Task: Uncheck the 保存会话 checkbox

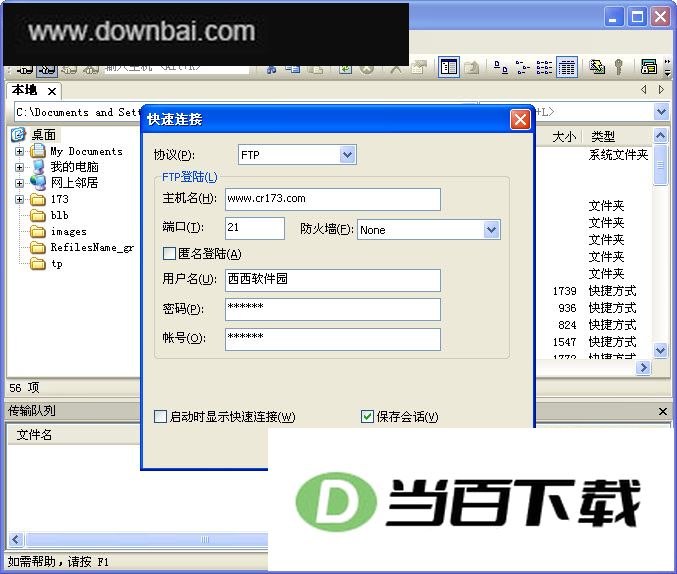Action: click(367, 417)
